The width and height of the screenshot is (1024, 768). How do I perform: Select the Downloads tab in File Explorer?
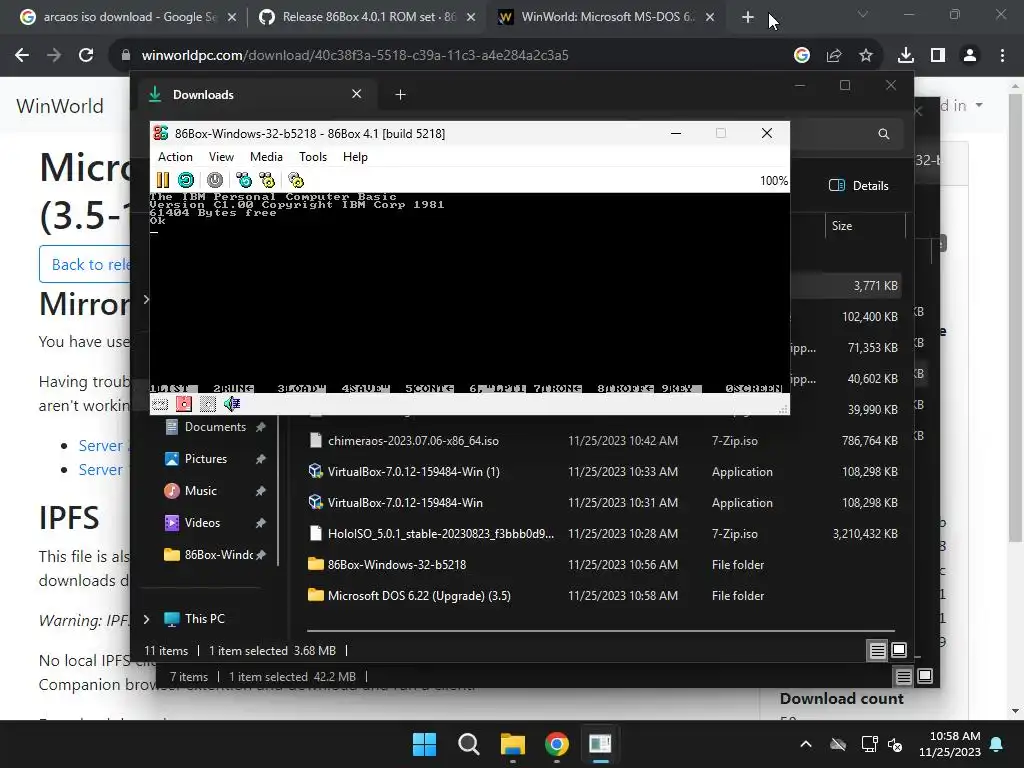(255, 95)
